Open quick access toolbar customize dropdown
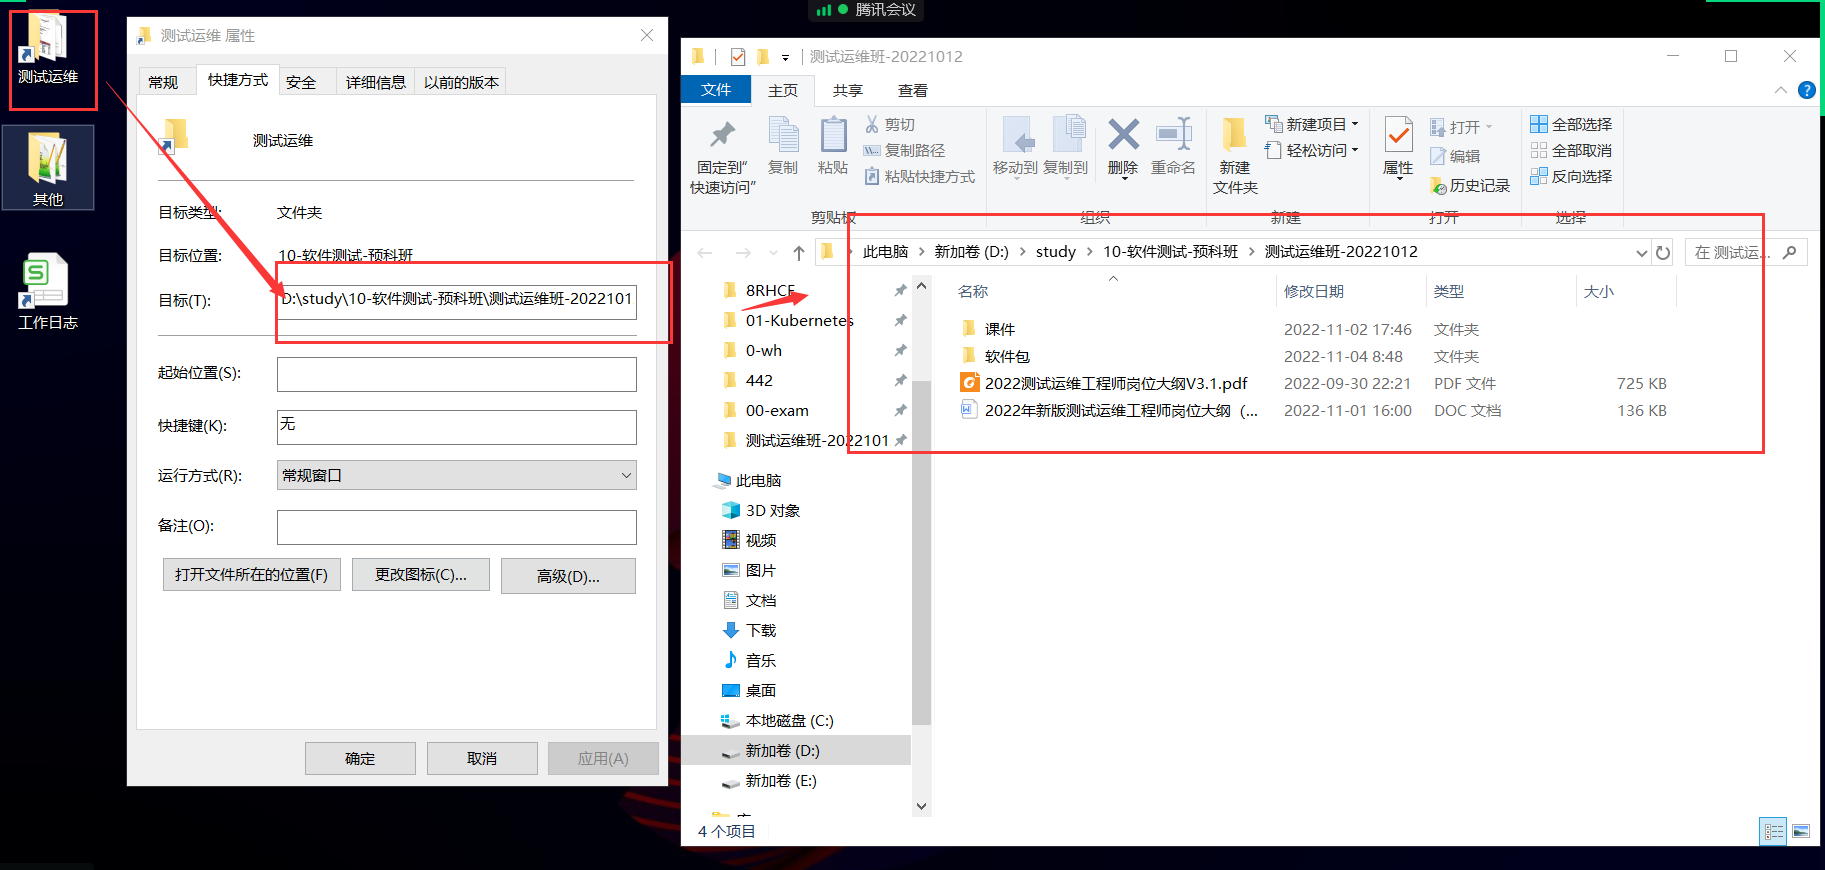 tap(785, 57)
